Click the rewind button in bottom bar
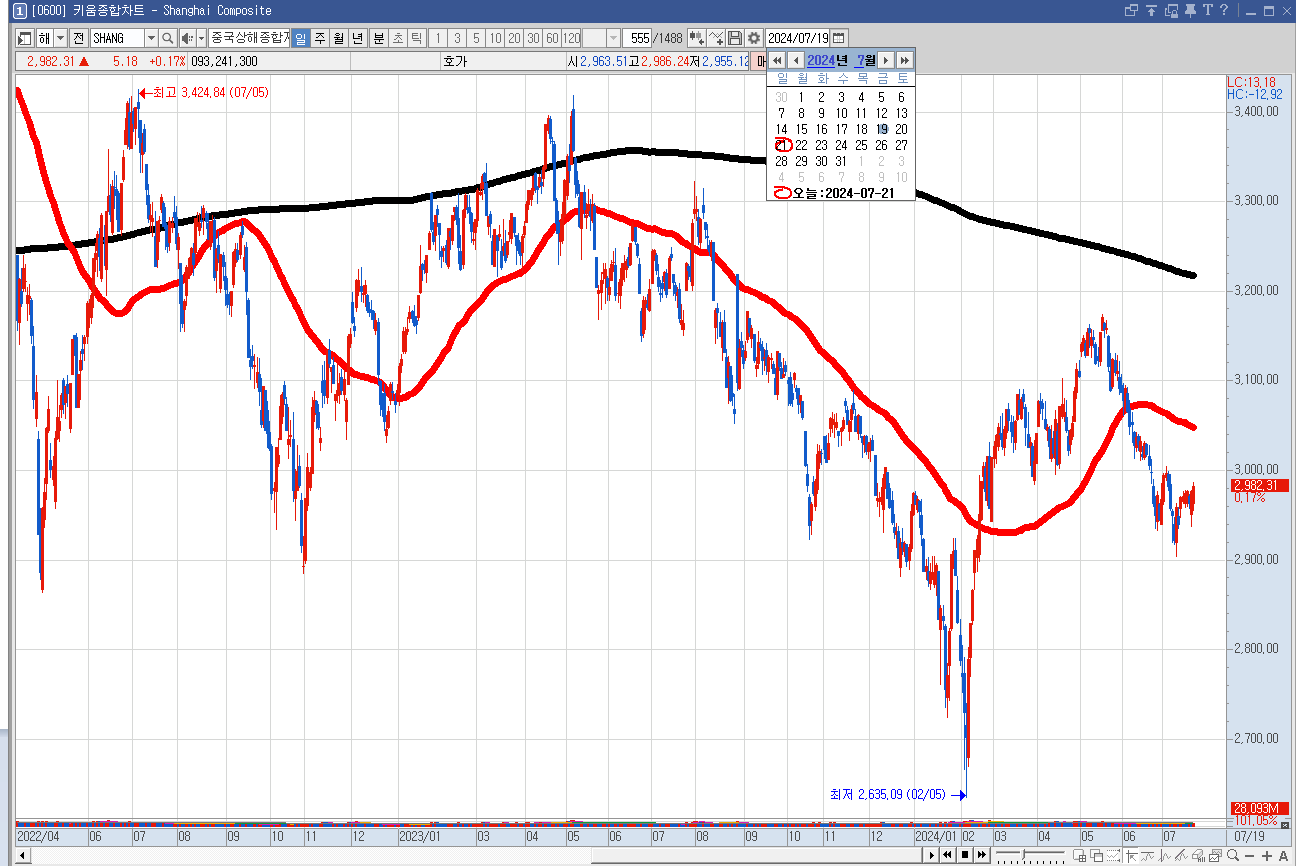 click(x=949, y=855)
